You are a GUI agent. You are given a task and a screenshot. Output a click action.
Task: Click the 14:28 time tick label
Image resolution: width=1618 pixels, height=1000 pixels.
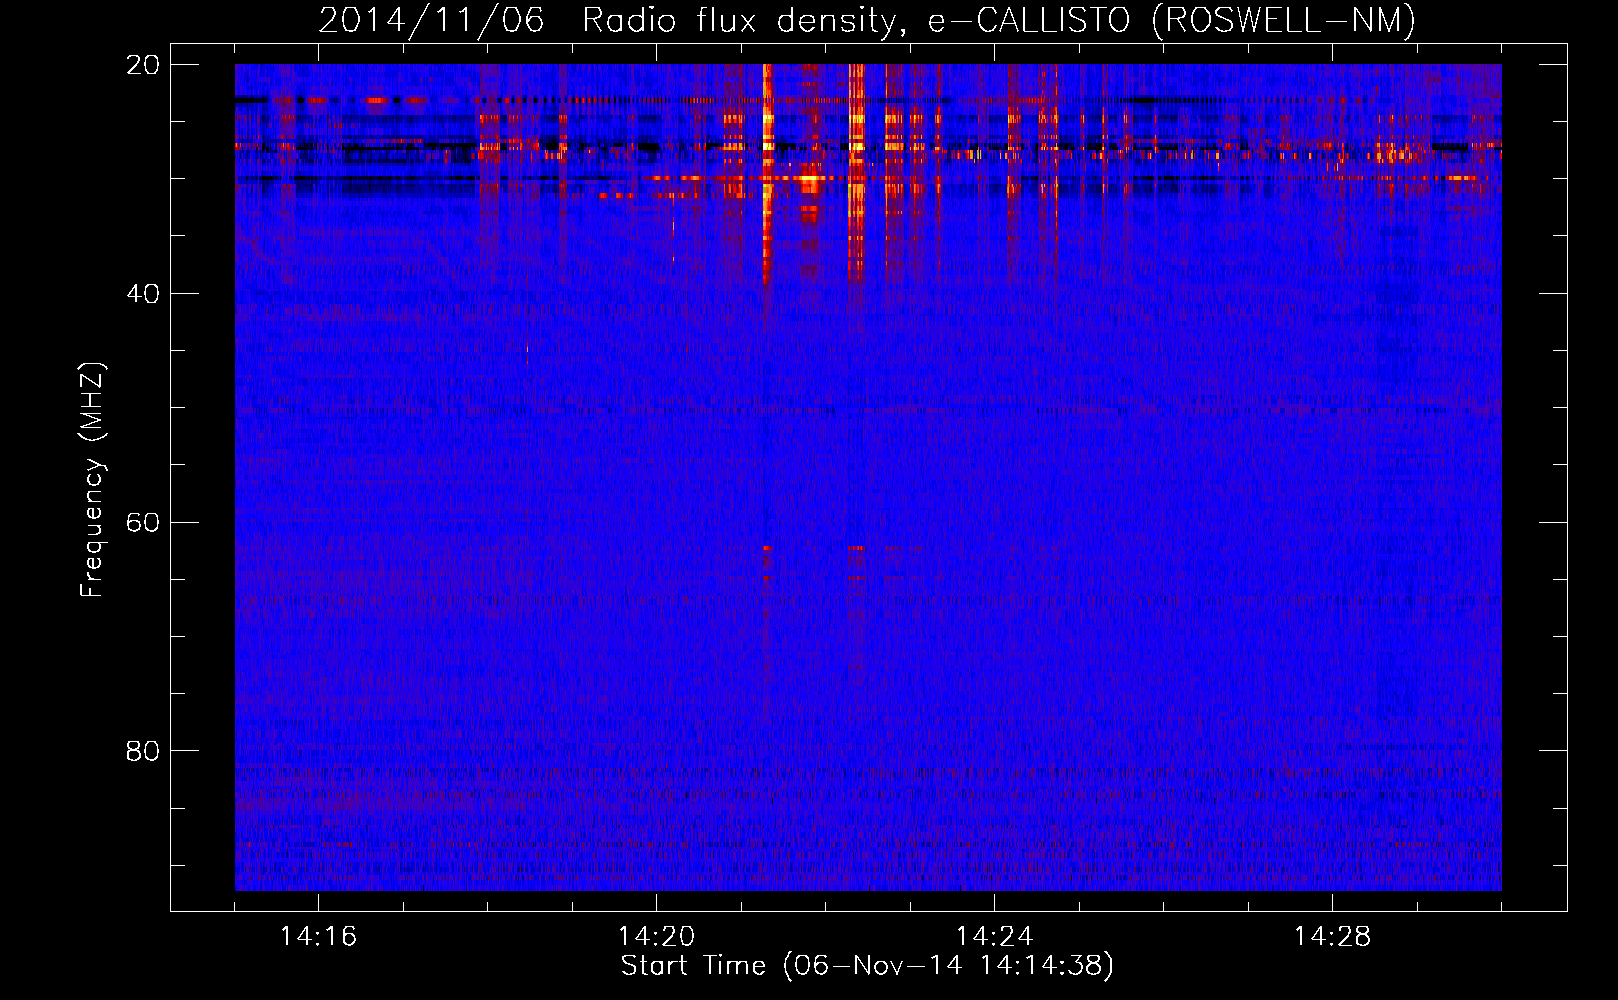[1332, 937]
